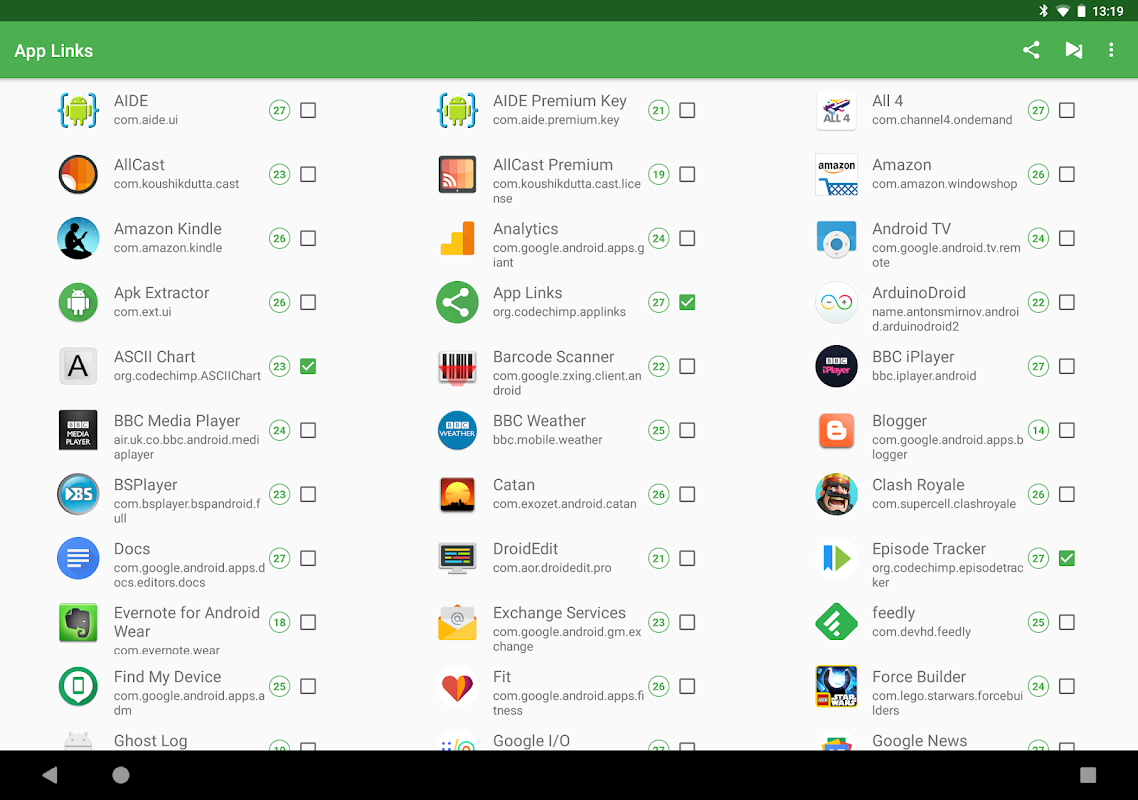Tap the All 4 app icon
1138x800 pixels.
[837, 110]
